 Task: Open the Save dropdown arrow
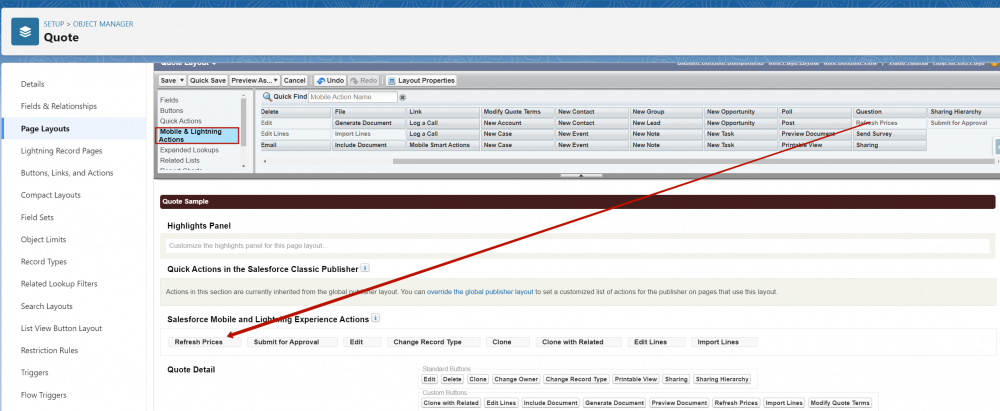tap(182, 81)
